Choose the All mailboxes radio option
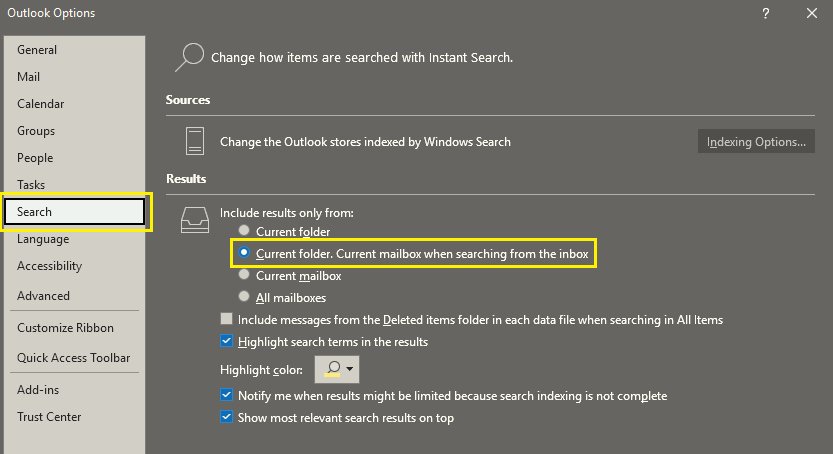The image size is (833, 454). point(244,296)
